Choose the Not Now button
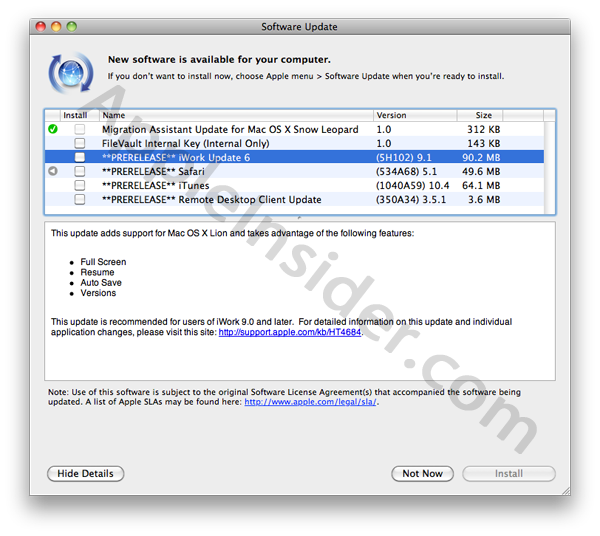The width and height of the screenshot is (600, 536). (x=422, y=474)
